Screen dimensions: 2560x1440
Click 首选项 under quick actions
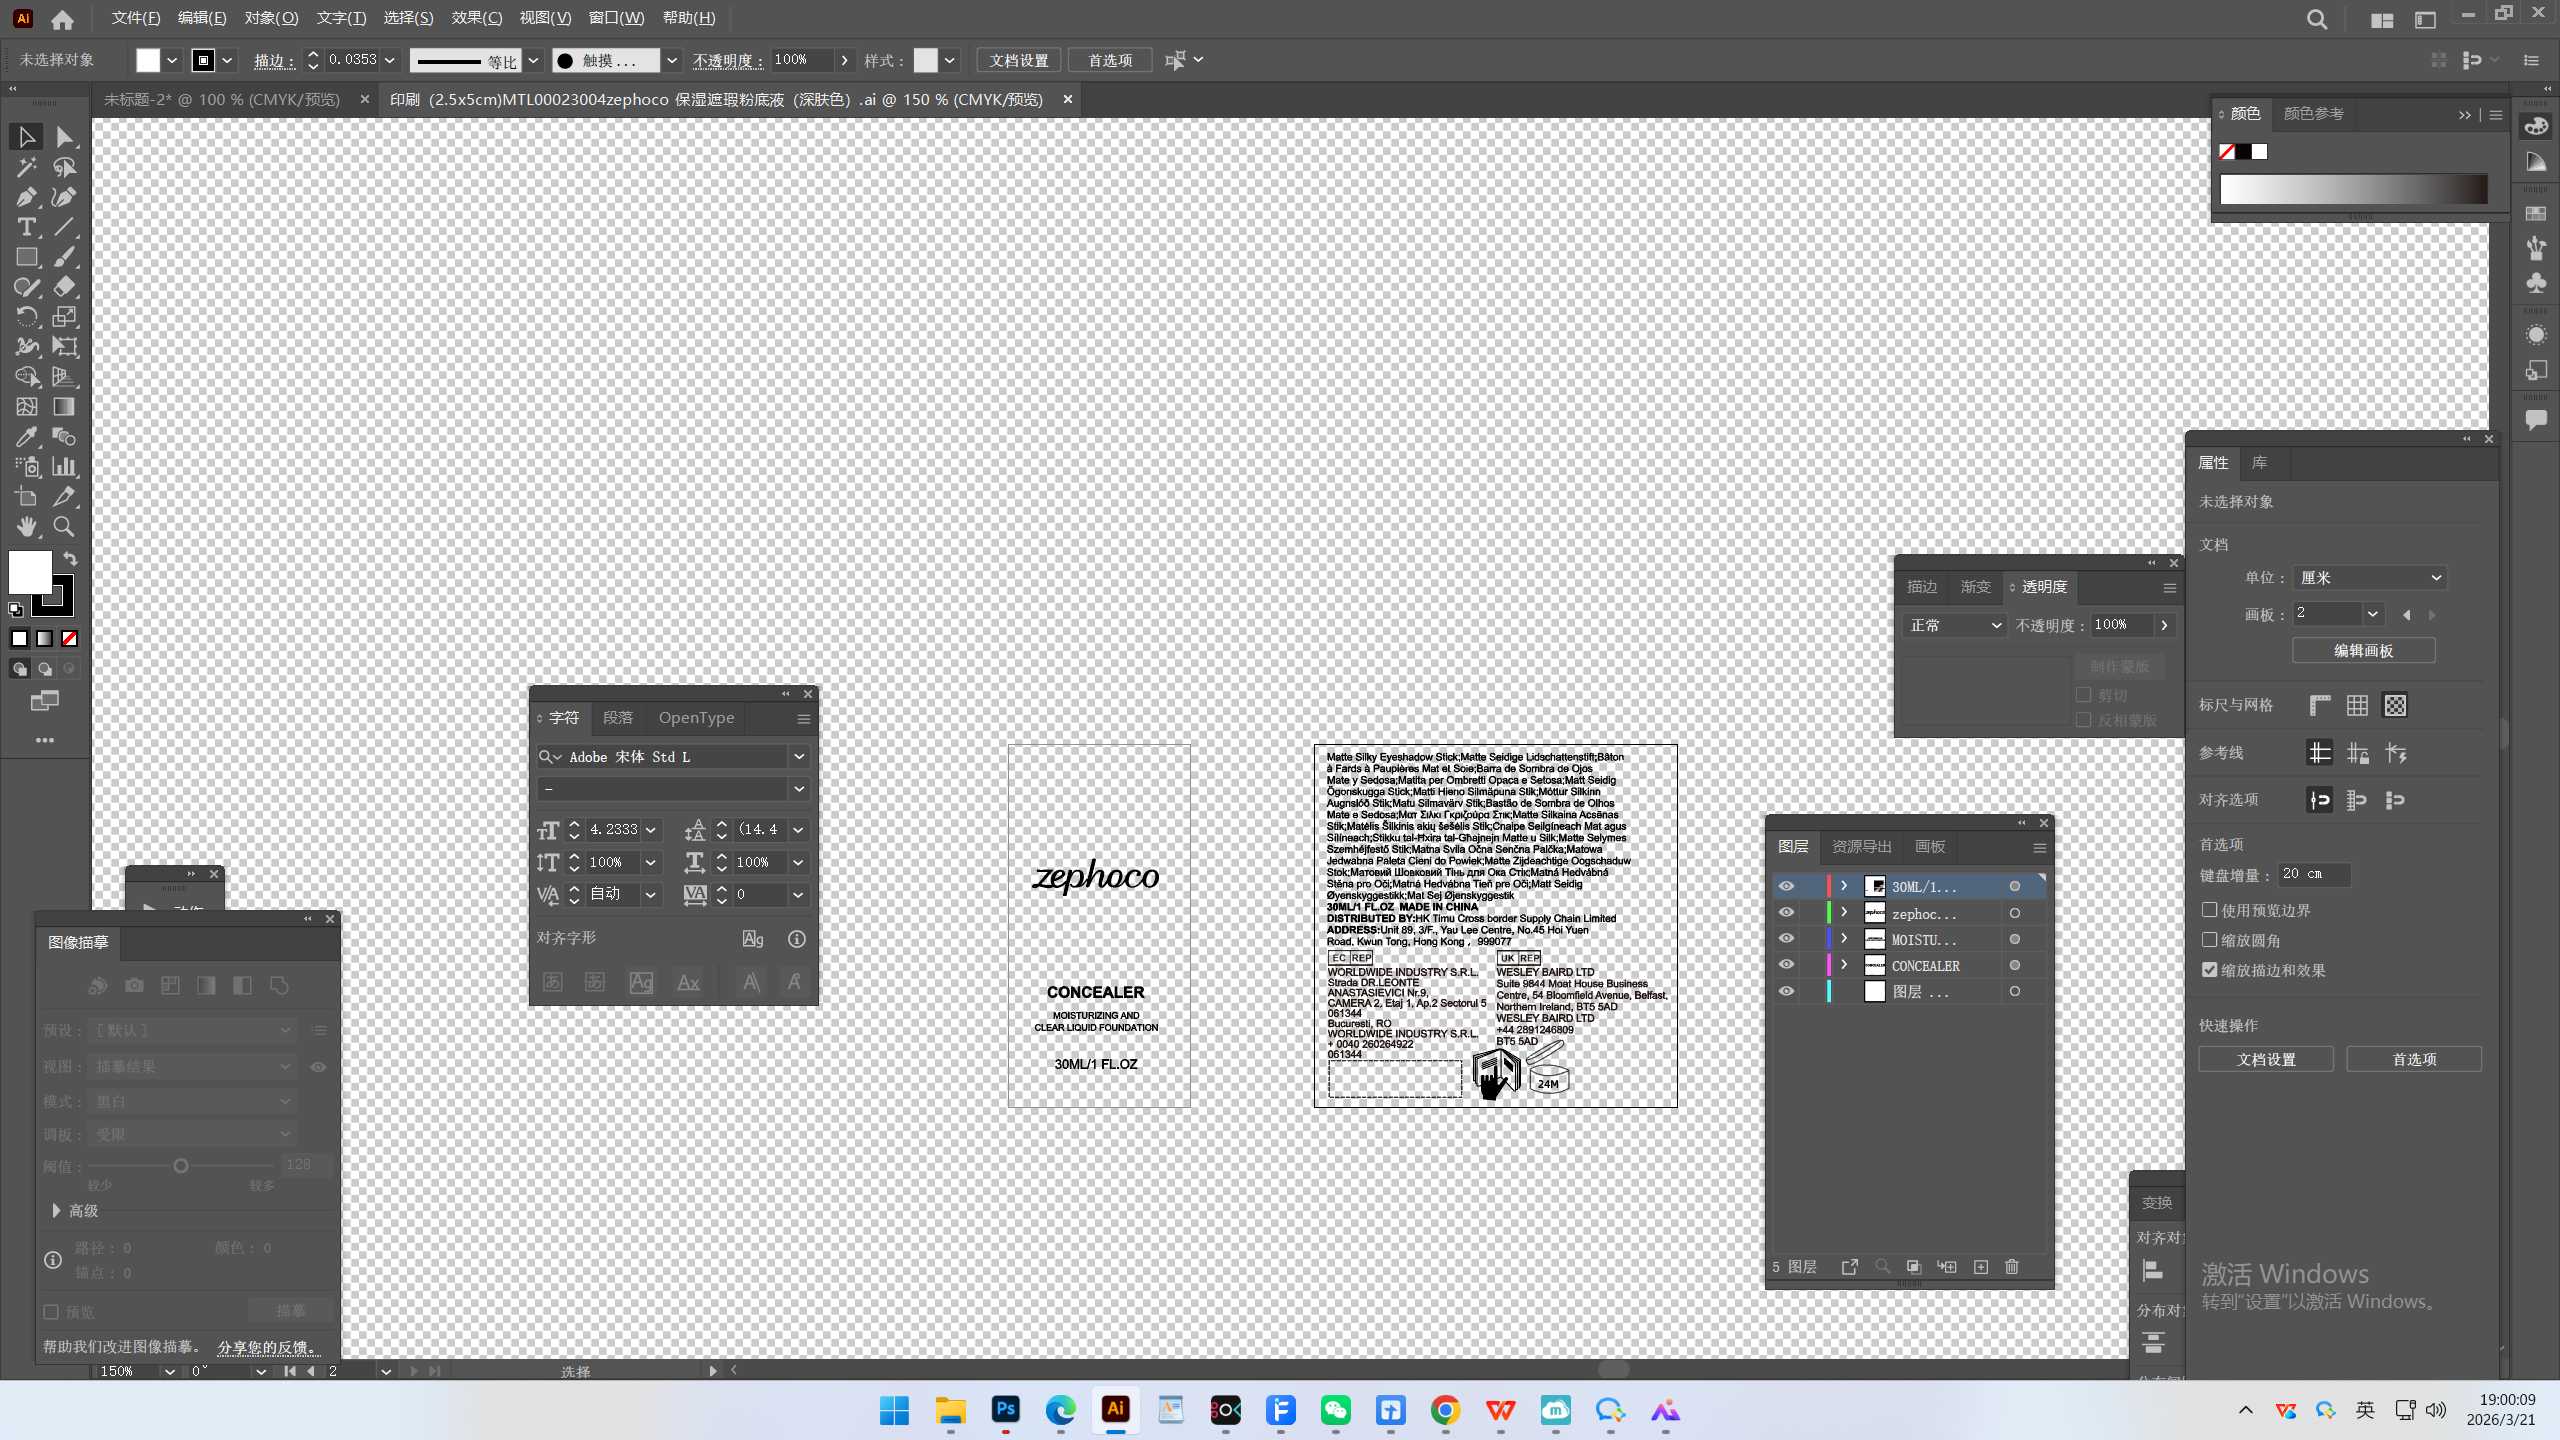(2414, 1059)
